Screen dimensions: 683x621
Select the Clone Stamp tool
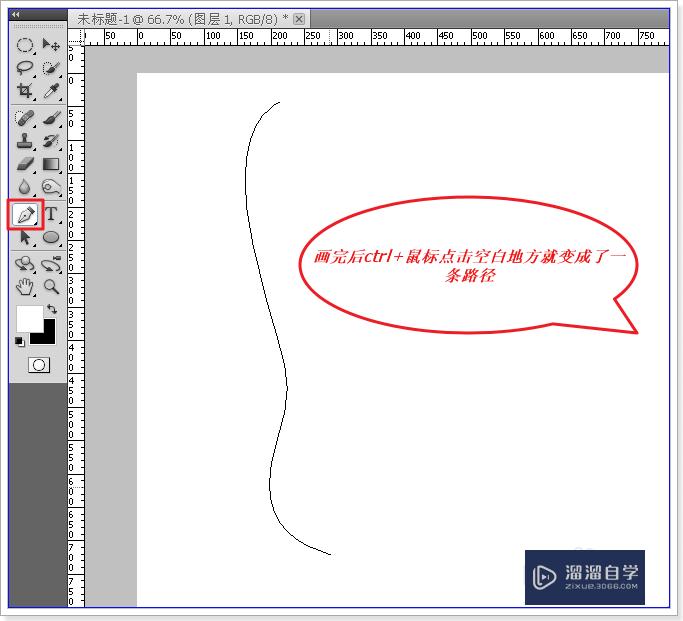24,141
